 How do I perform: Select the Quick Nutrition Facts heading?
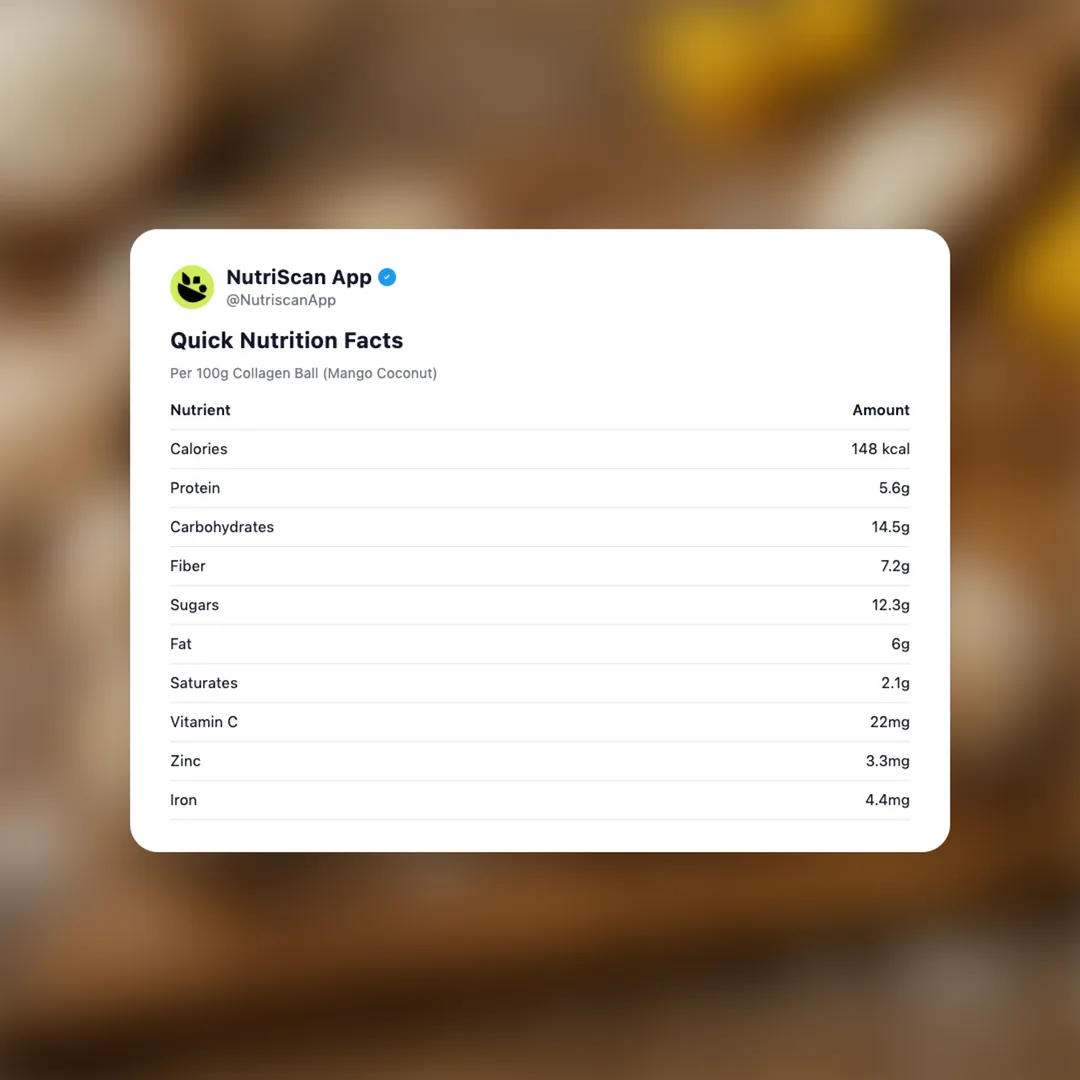(x=286, y=340)
